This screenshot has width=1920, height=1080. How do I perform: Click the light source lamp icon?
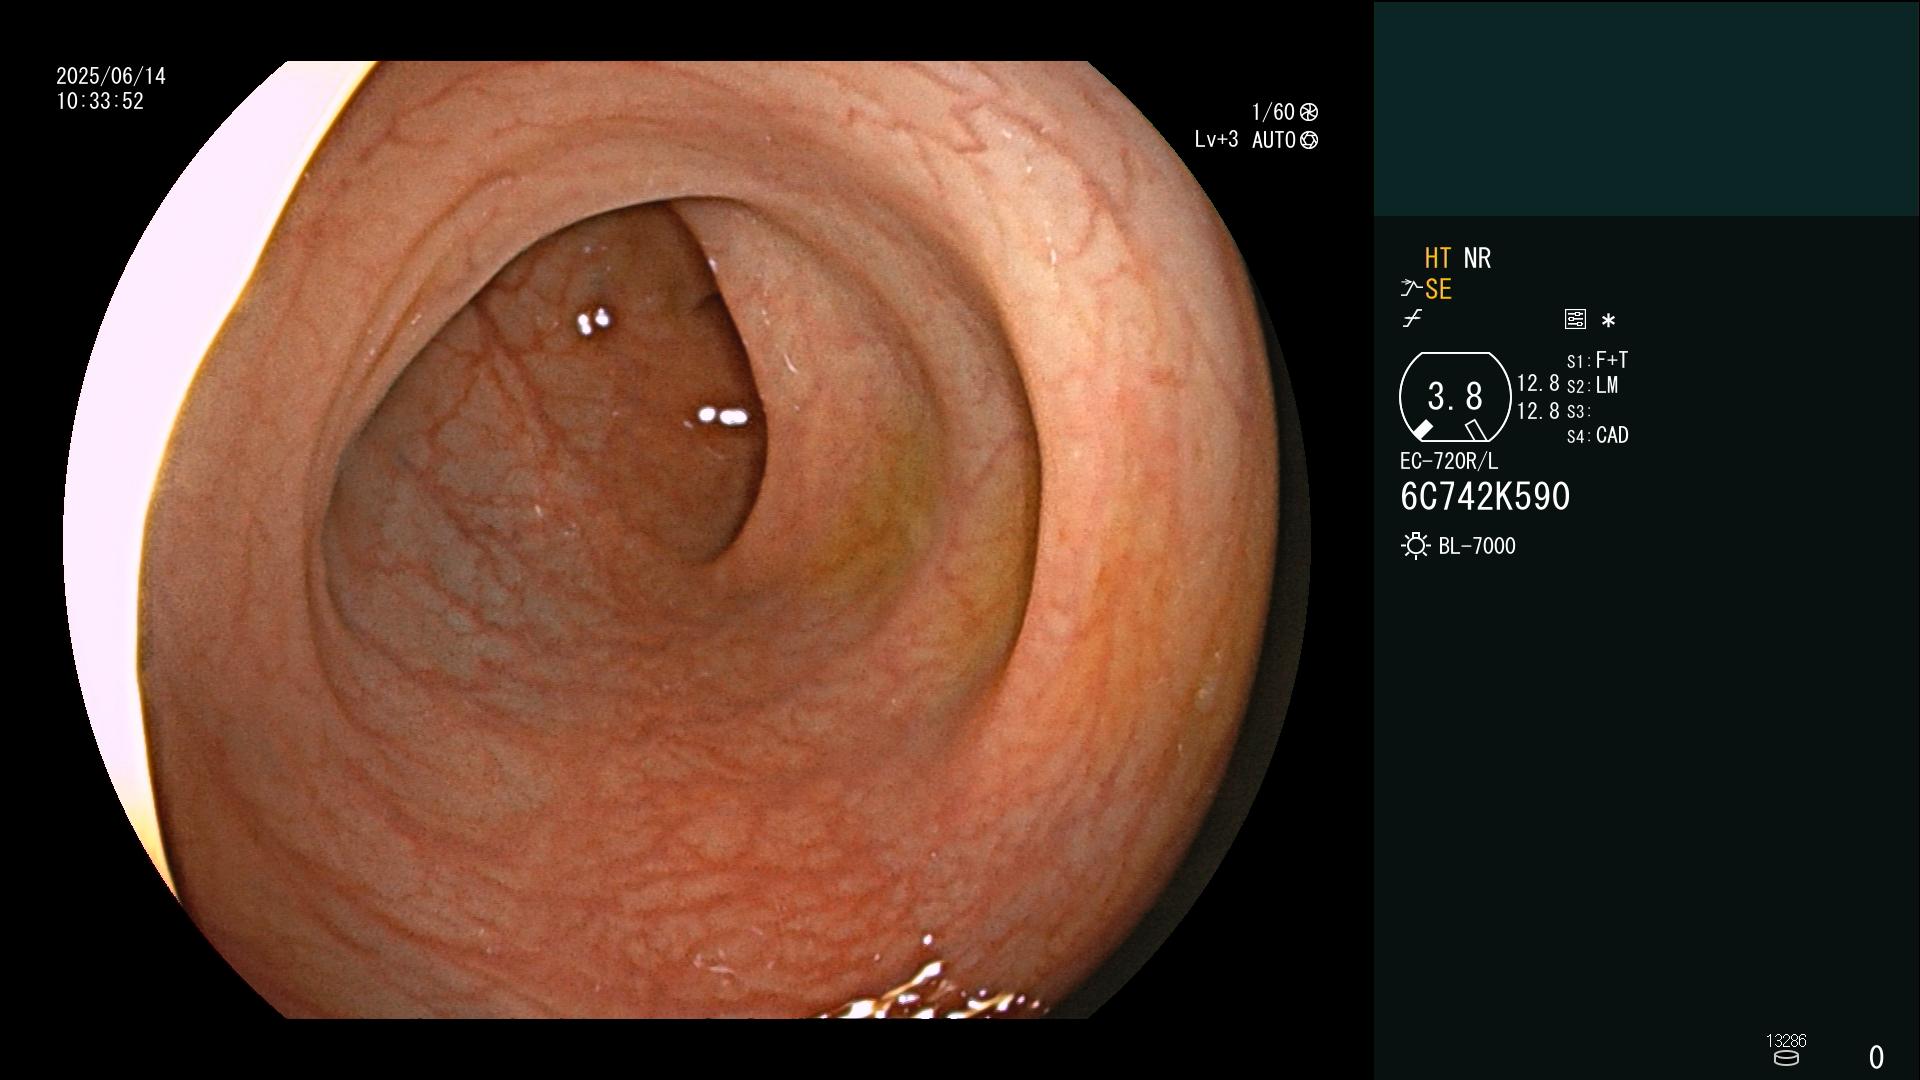[x=1415, y=546]
